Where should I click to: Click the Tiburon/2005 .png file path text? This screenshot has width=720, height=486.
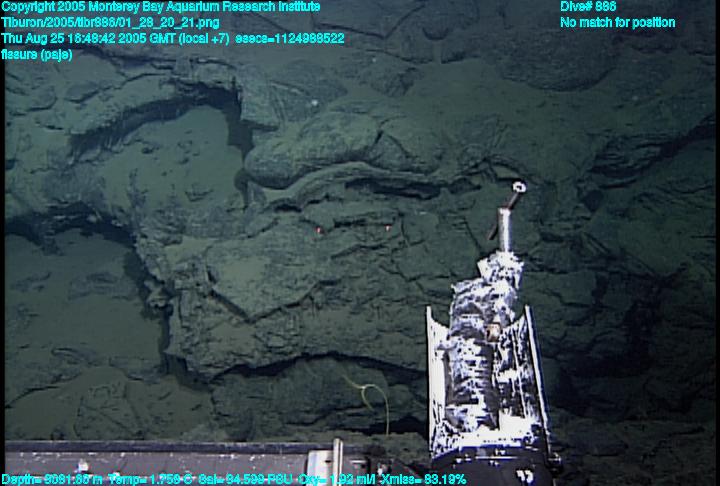tap(110, 23)
